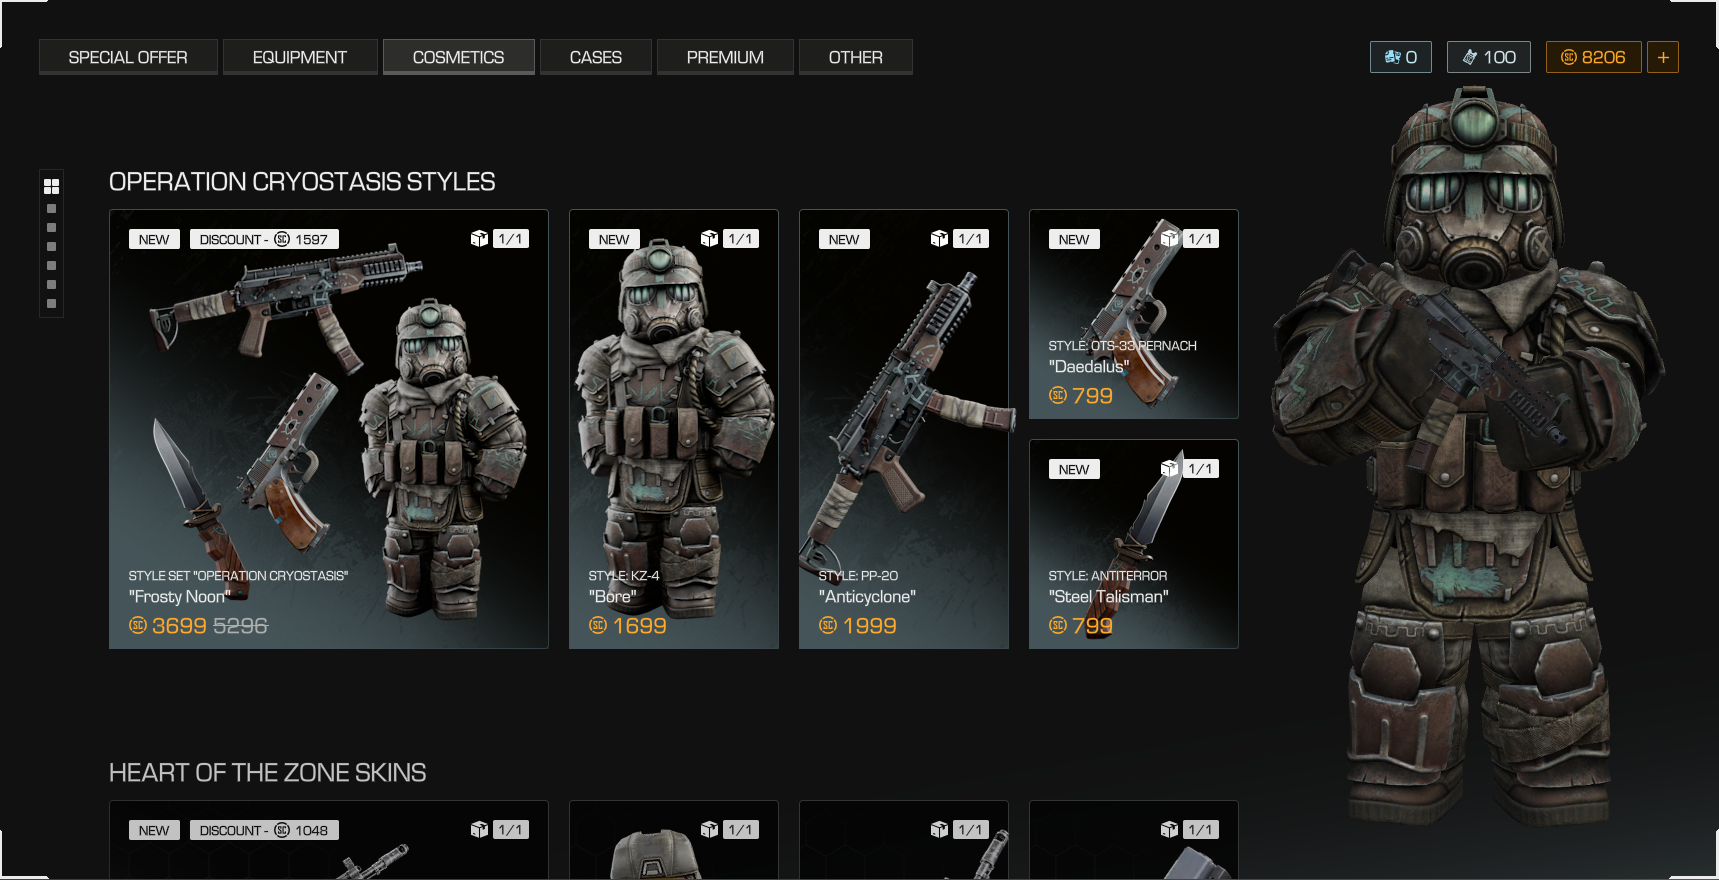Click the NEW badge in Heart of Zone
This screenshot has width=1719, height=880.
[x=154, y=830]
